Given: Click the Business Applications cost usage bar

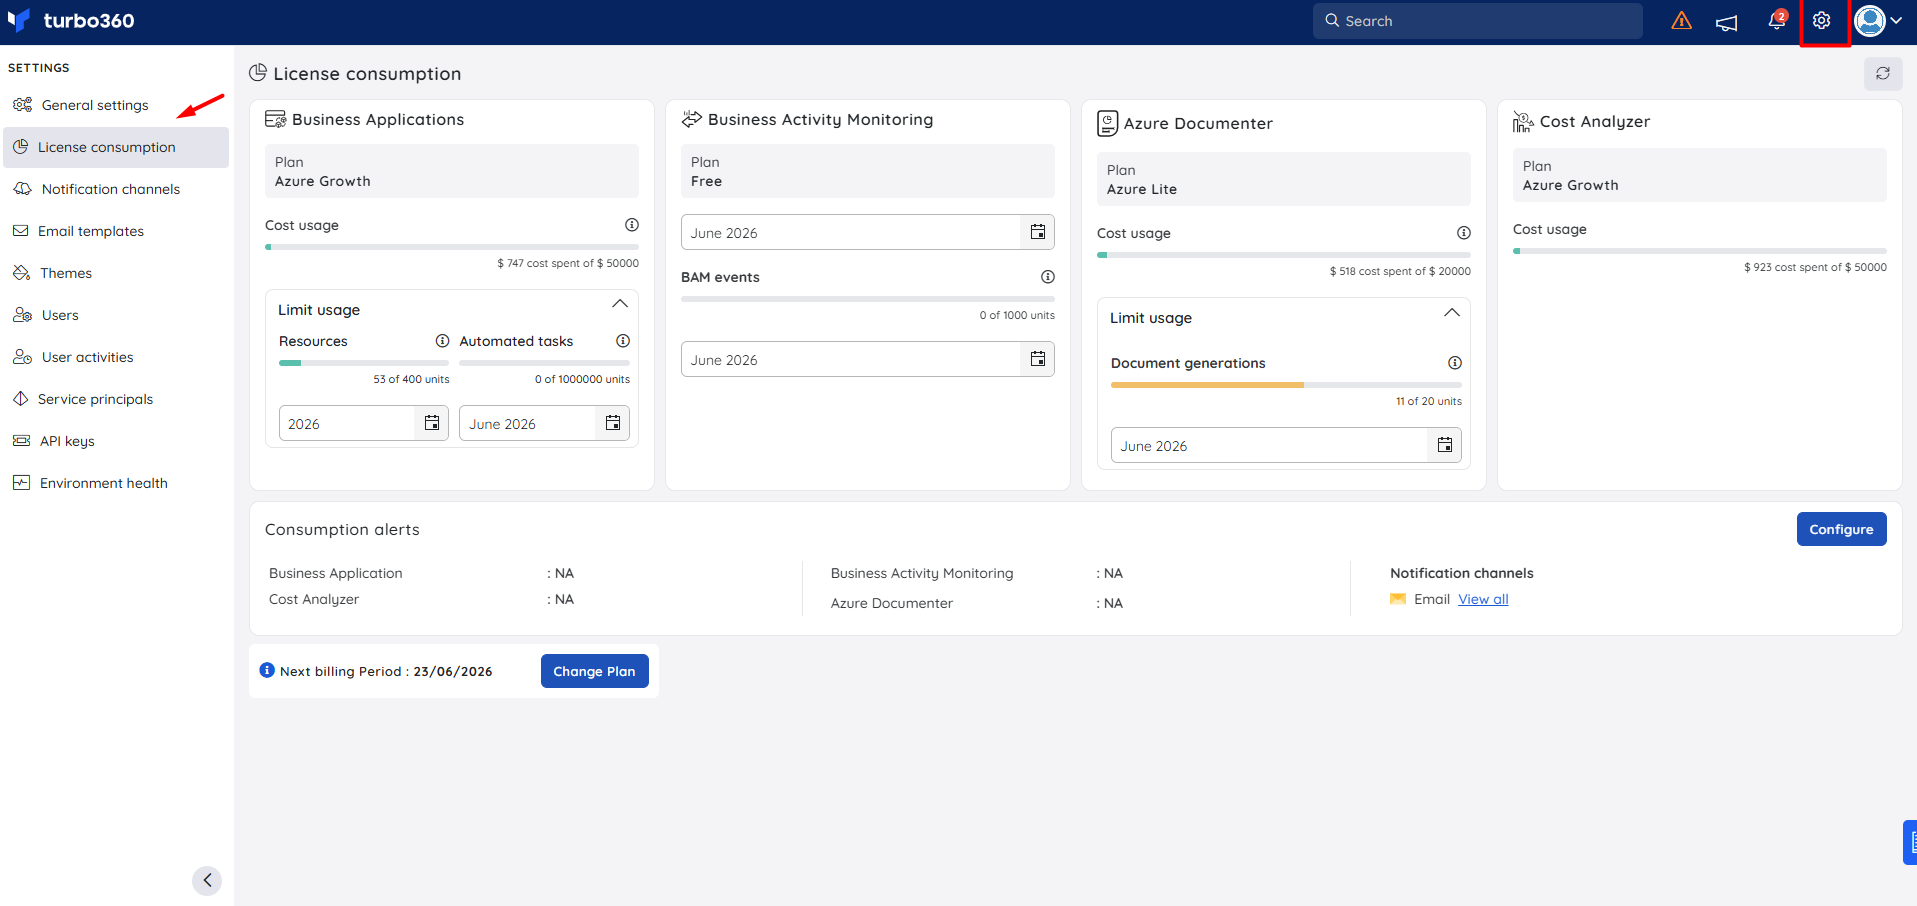Looking at the screenshot, I should click(452, 247).
